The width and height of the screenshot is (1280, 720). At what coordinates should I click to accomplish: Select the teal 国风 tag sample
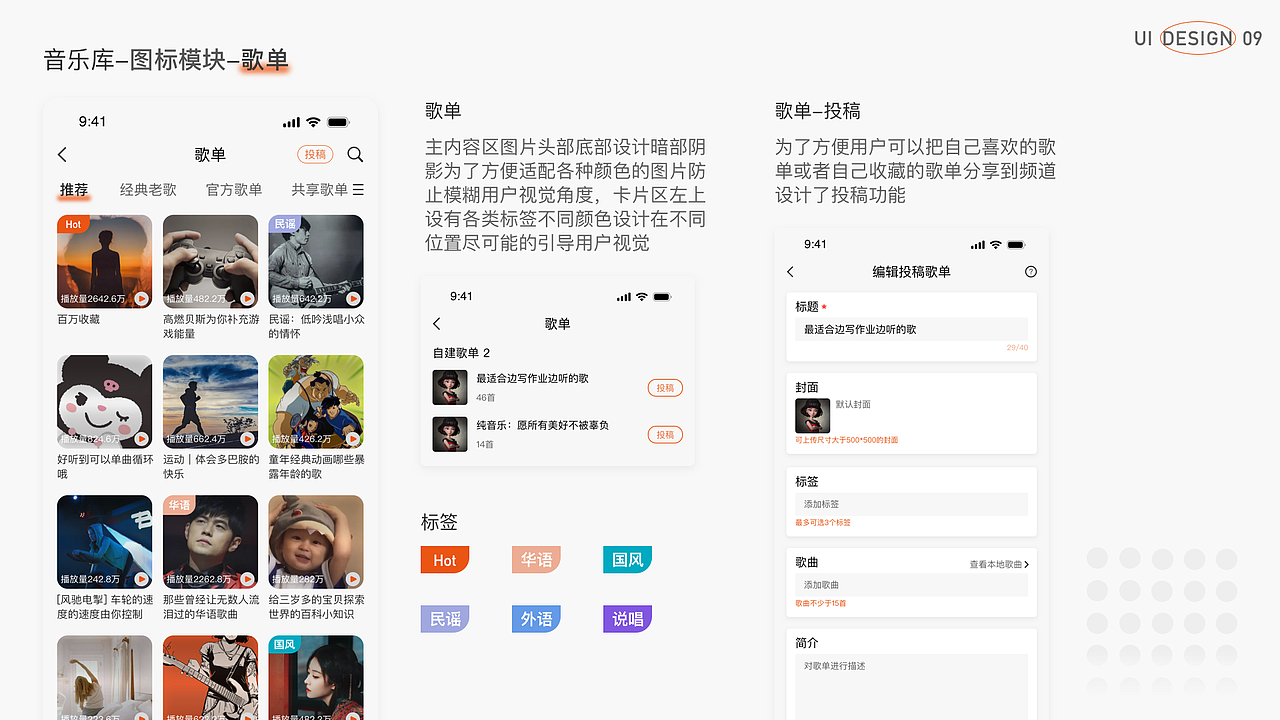tap(628, 560)
